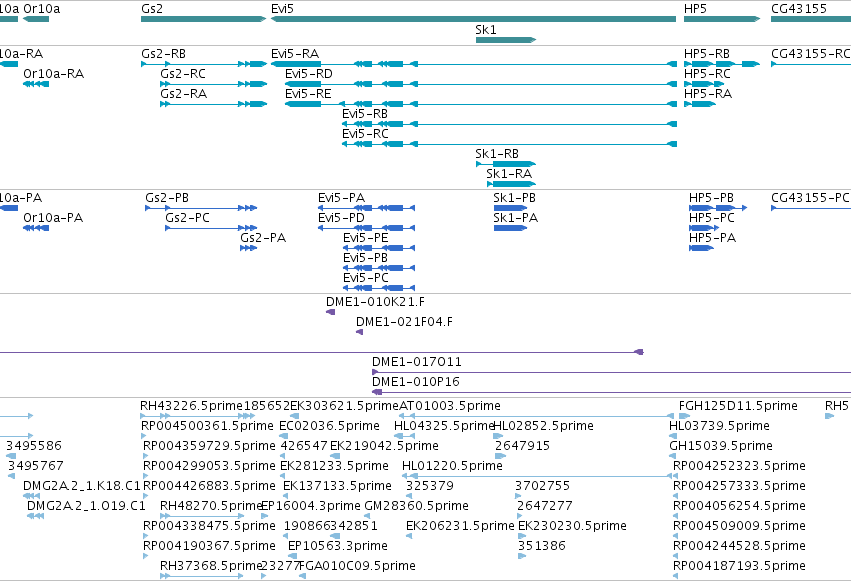Screen dimensions: 851x581
Task: Select the Gs2-RC transcript label
Action: (183, 74)
